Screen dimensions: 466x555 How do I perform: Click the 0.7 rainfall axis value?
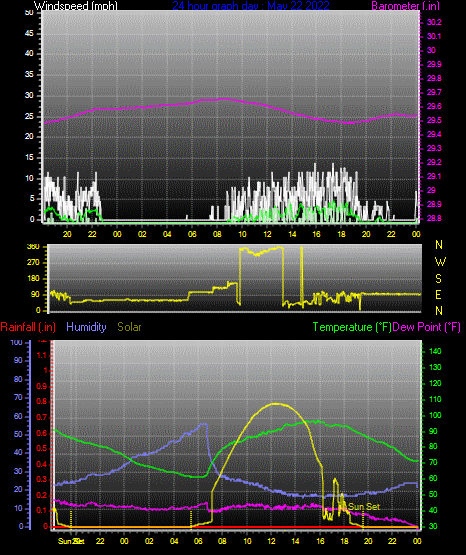(x=42, y=418)
